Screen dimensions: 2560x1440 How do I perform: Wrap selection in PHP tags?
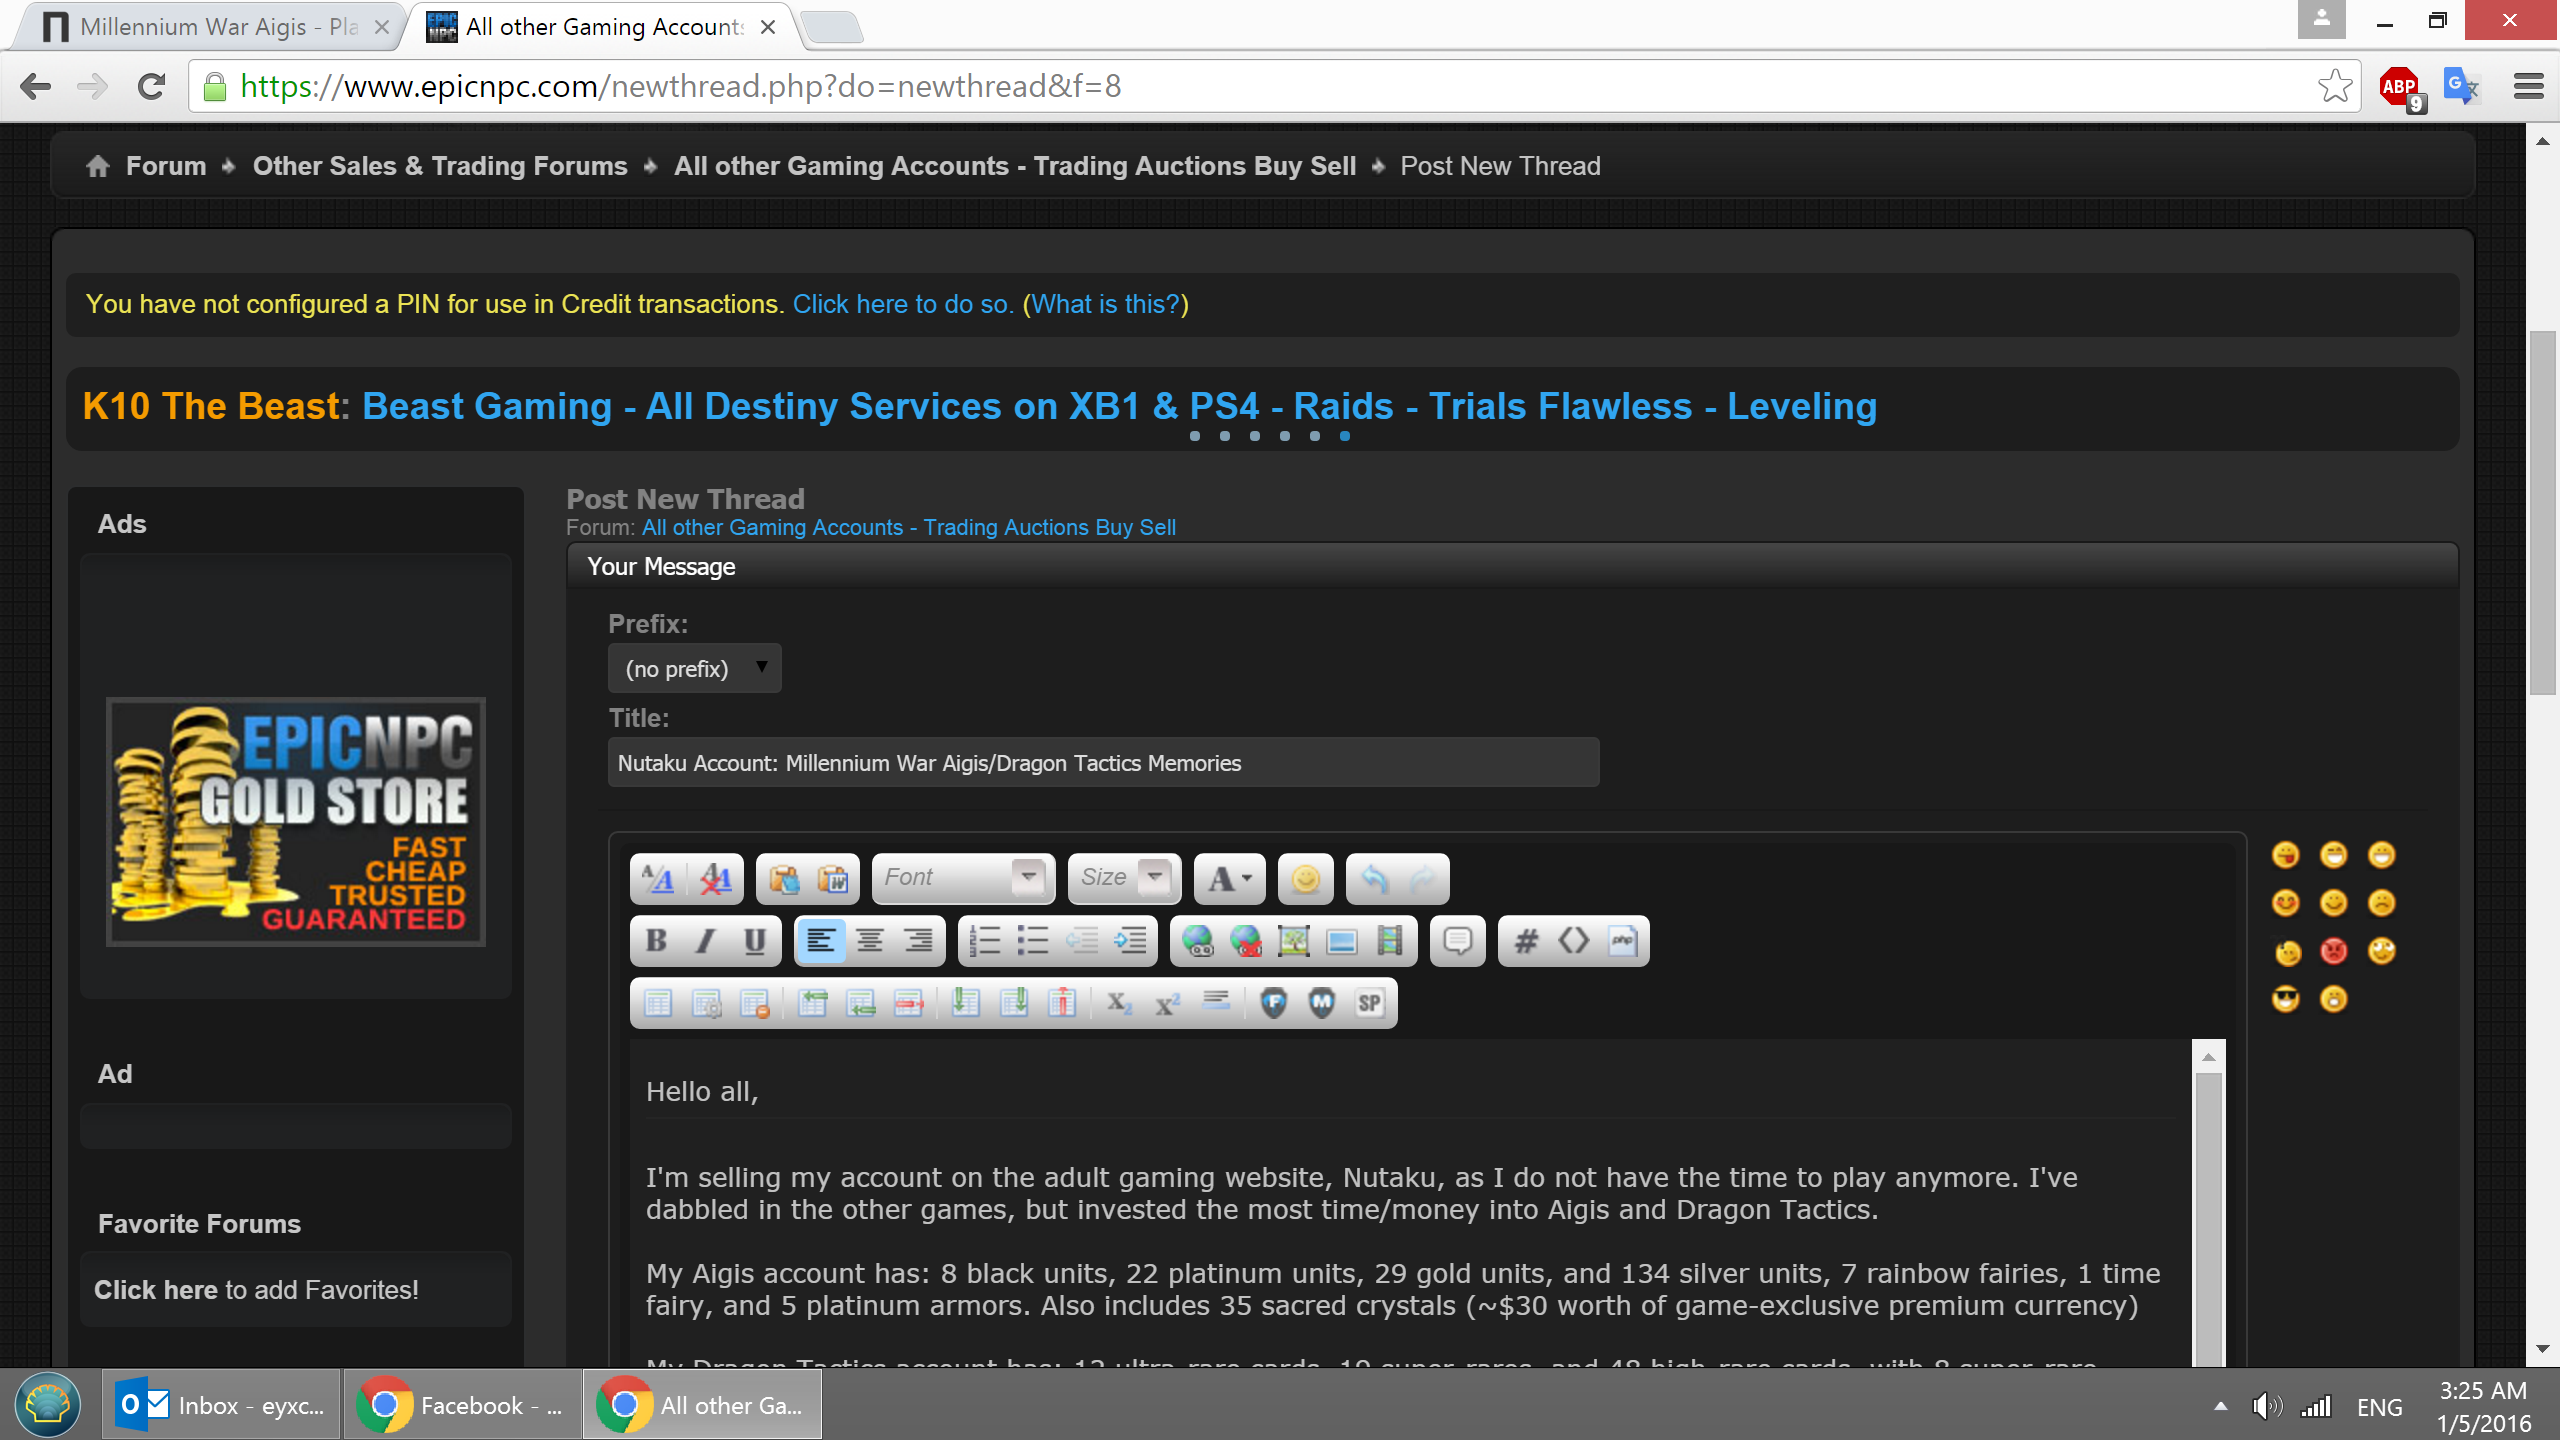1622,941
